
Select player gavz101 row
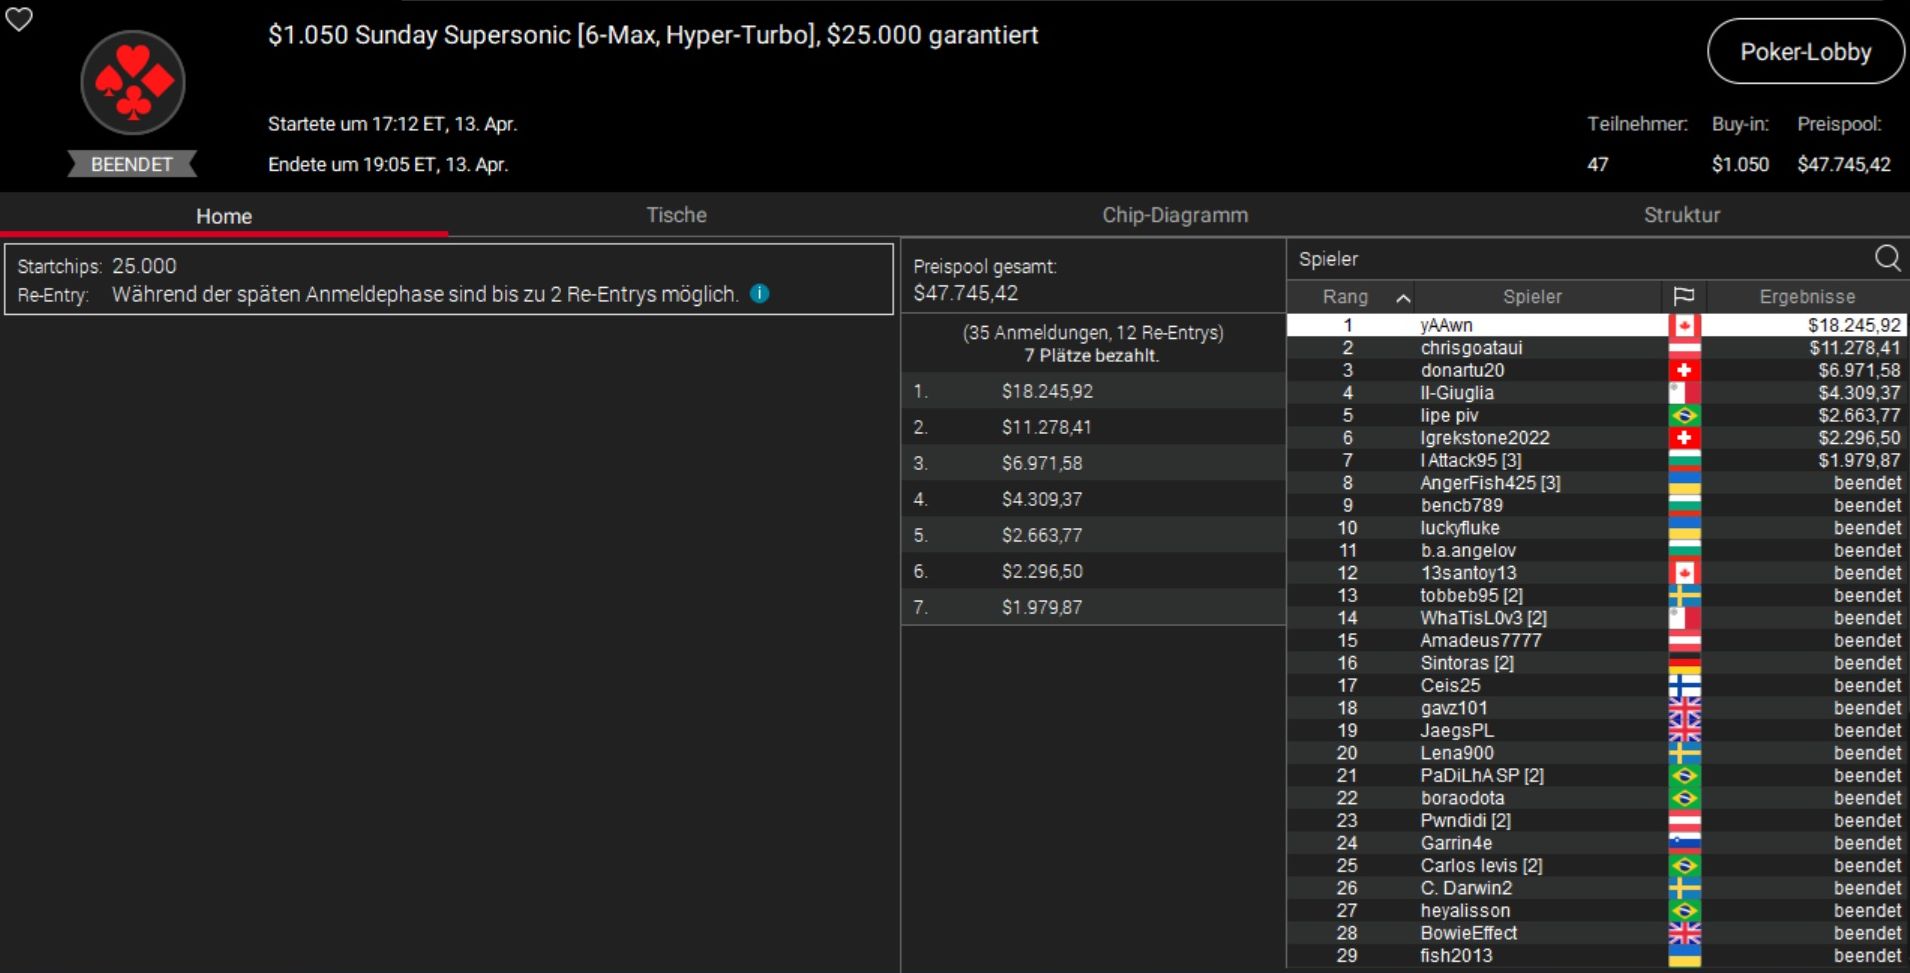1596,708
